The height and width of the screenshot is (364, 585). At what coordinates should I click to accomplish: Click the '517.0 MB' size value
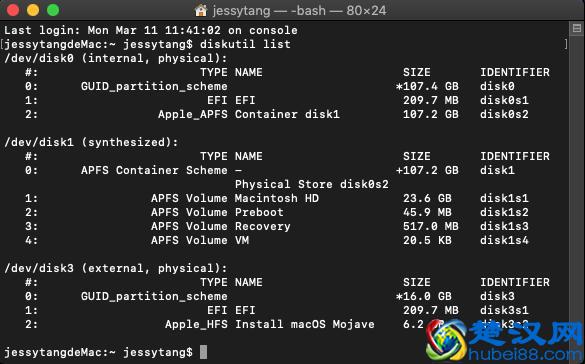431,226
